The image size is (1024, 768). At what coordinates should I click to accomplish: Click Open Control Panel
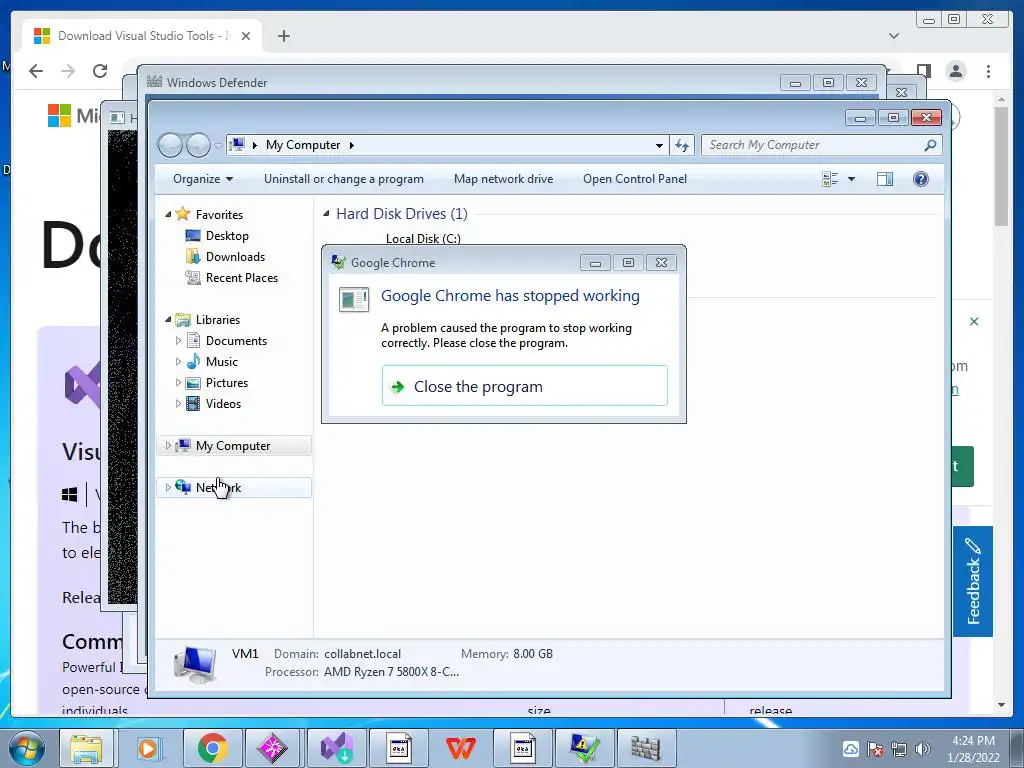[635, 179]
